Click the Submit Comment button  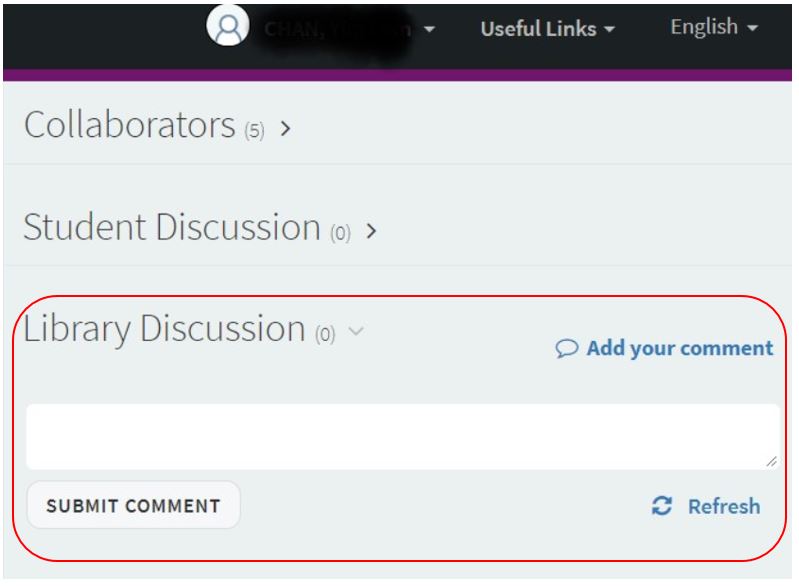tap(133, 505)
